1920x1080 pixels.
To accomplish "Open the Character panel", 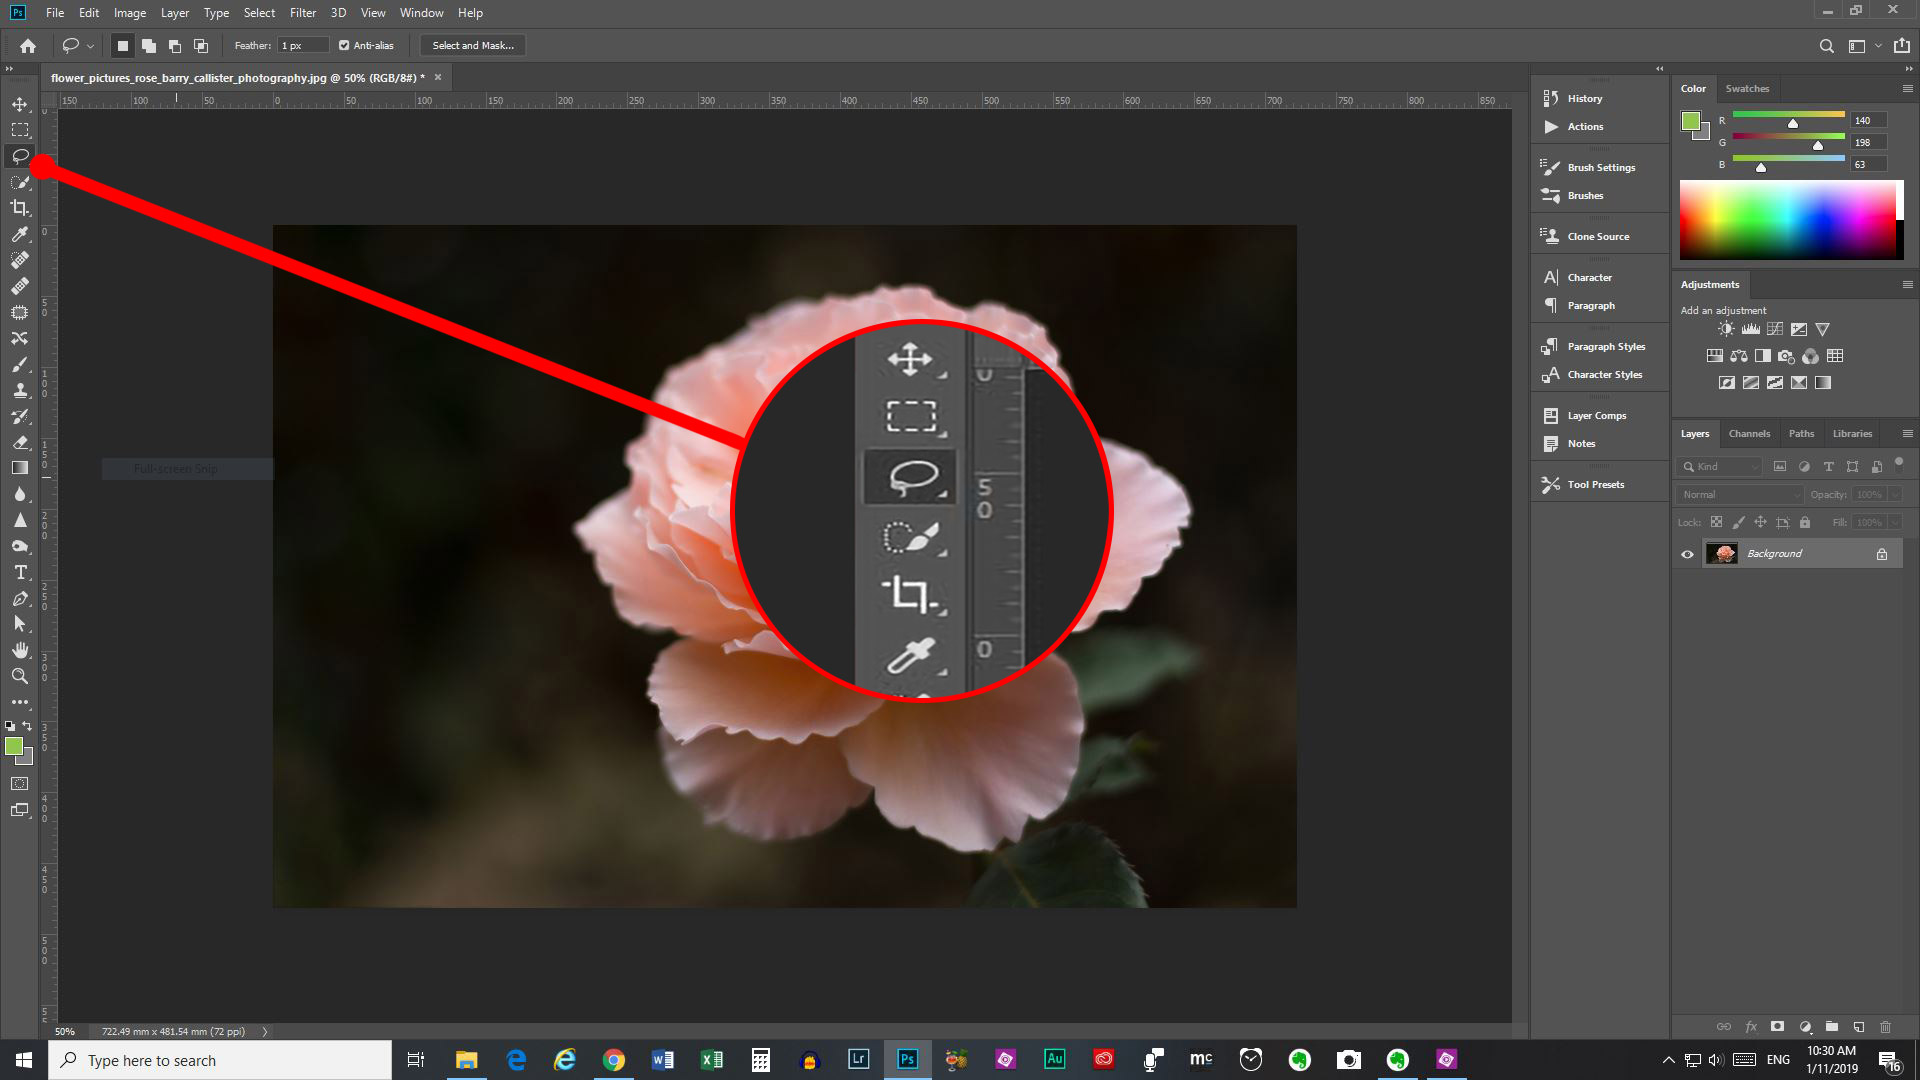I will (1590, 277).
